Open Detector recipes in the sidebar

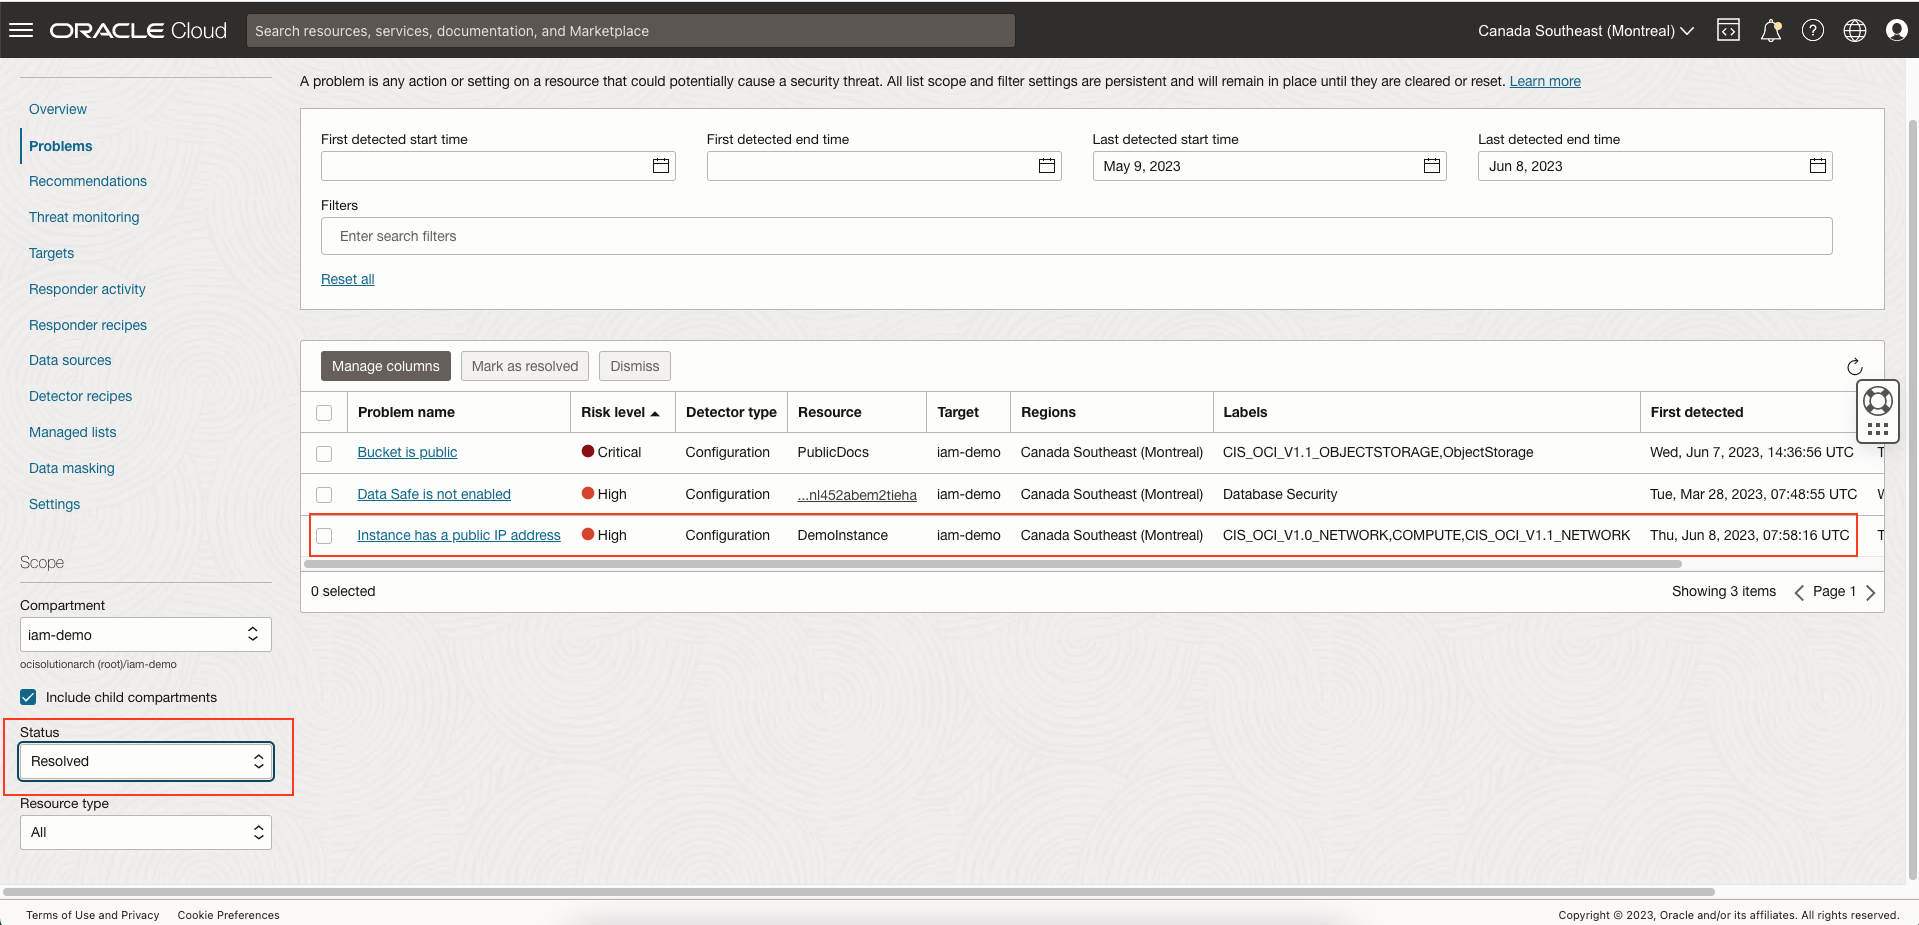point(81,396)
